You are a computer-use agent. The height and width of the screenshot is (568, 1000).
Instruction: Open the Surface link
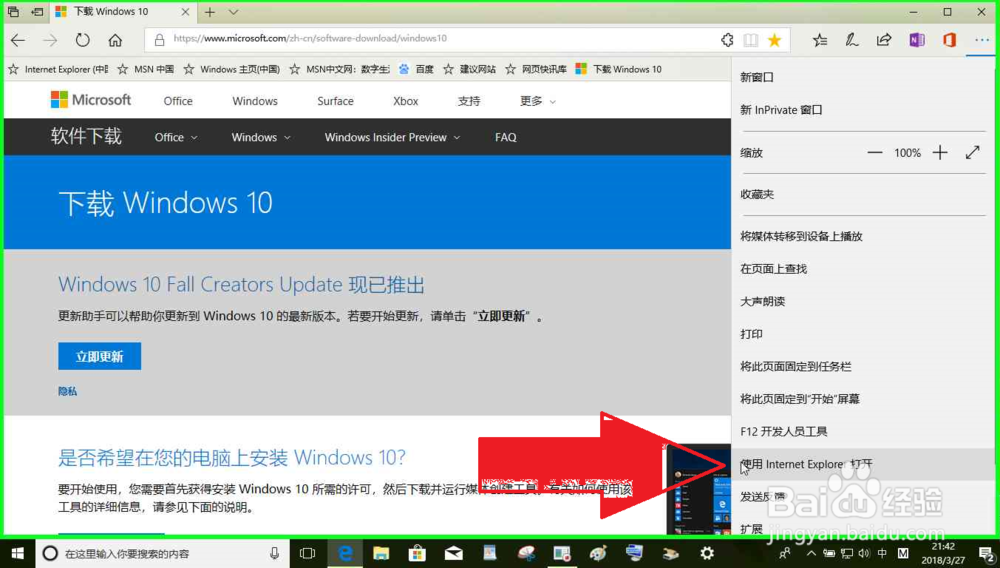(335, 101)
